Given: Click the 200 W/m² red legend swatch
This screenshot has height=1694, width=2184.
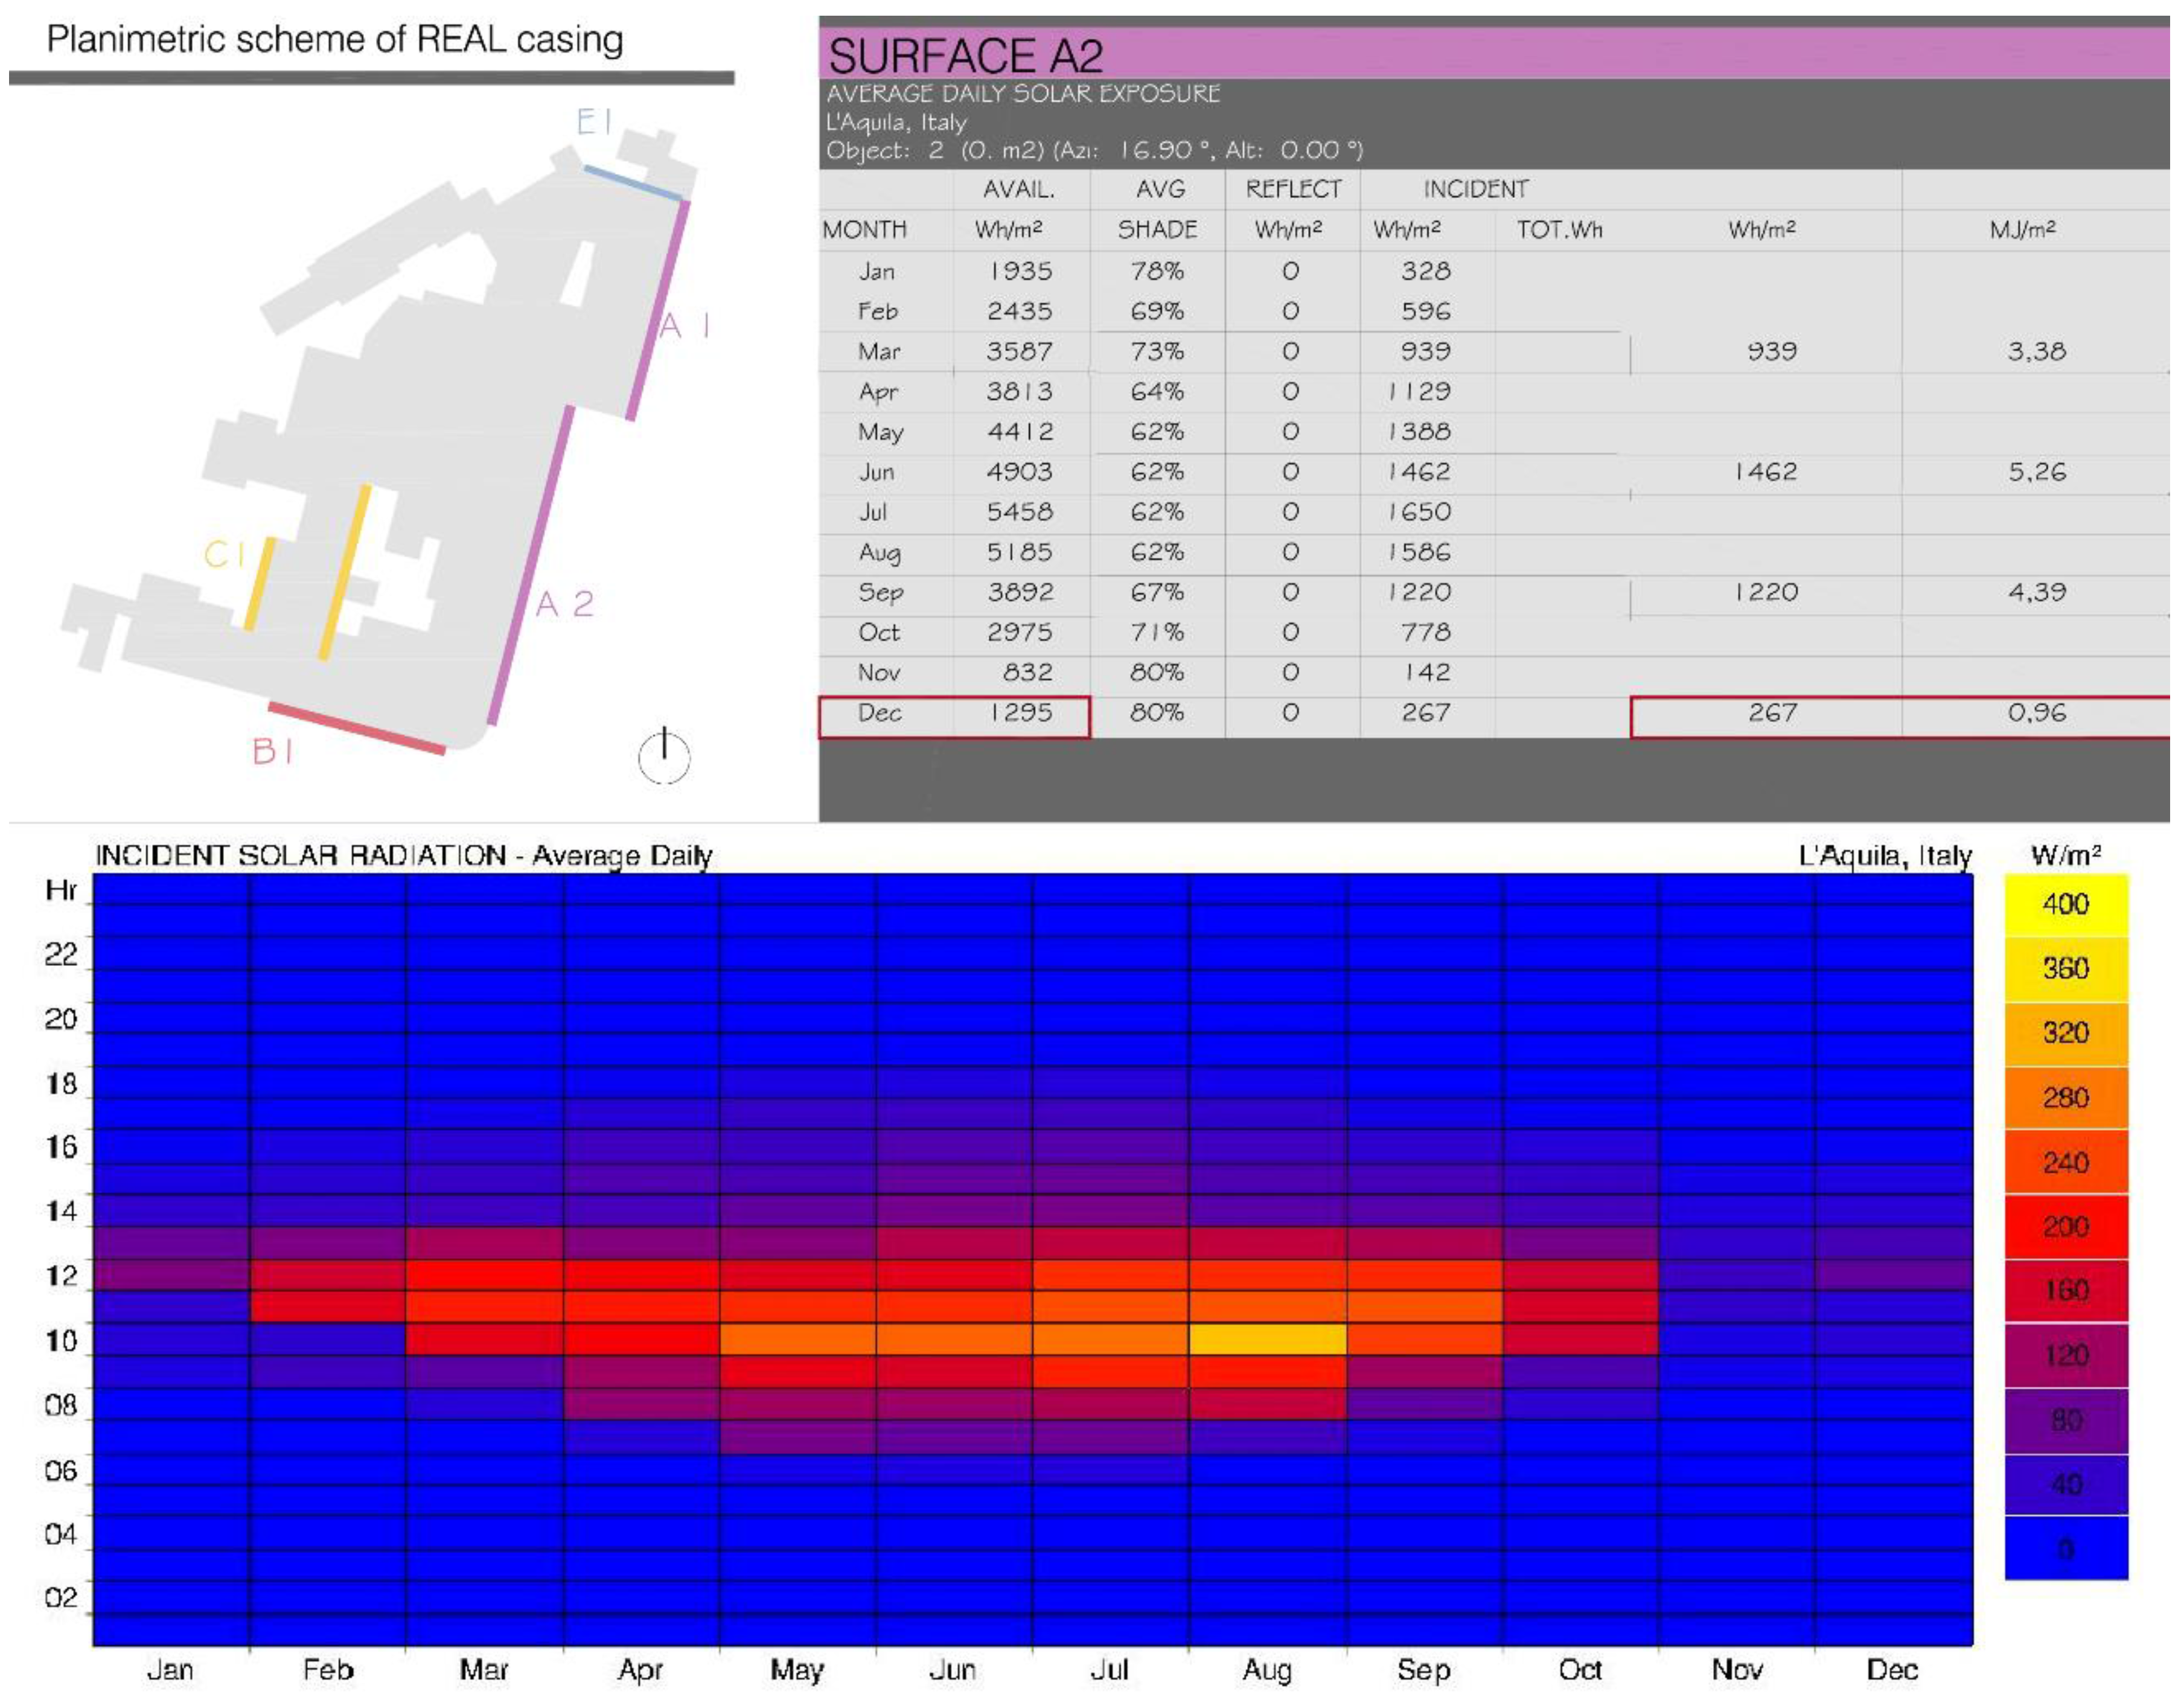Looking at the screenshot, I should pyautogui.click(x=2065, y=1226).
